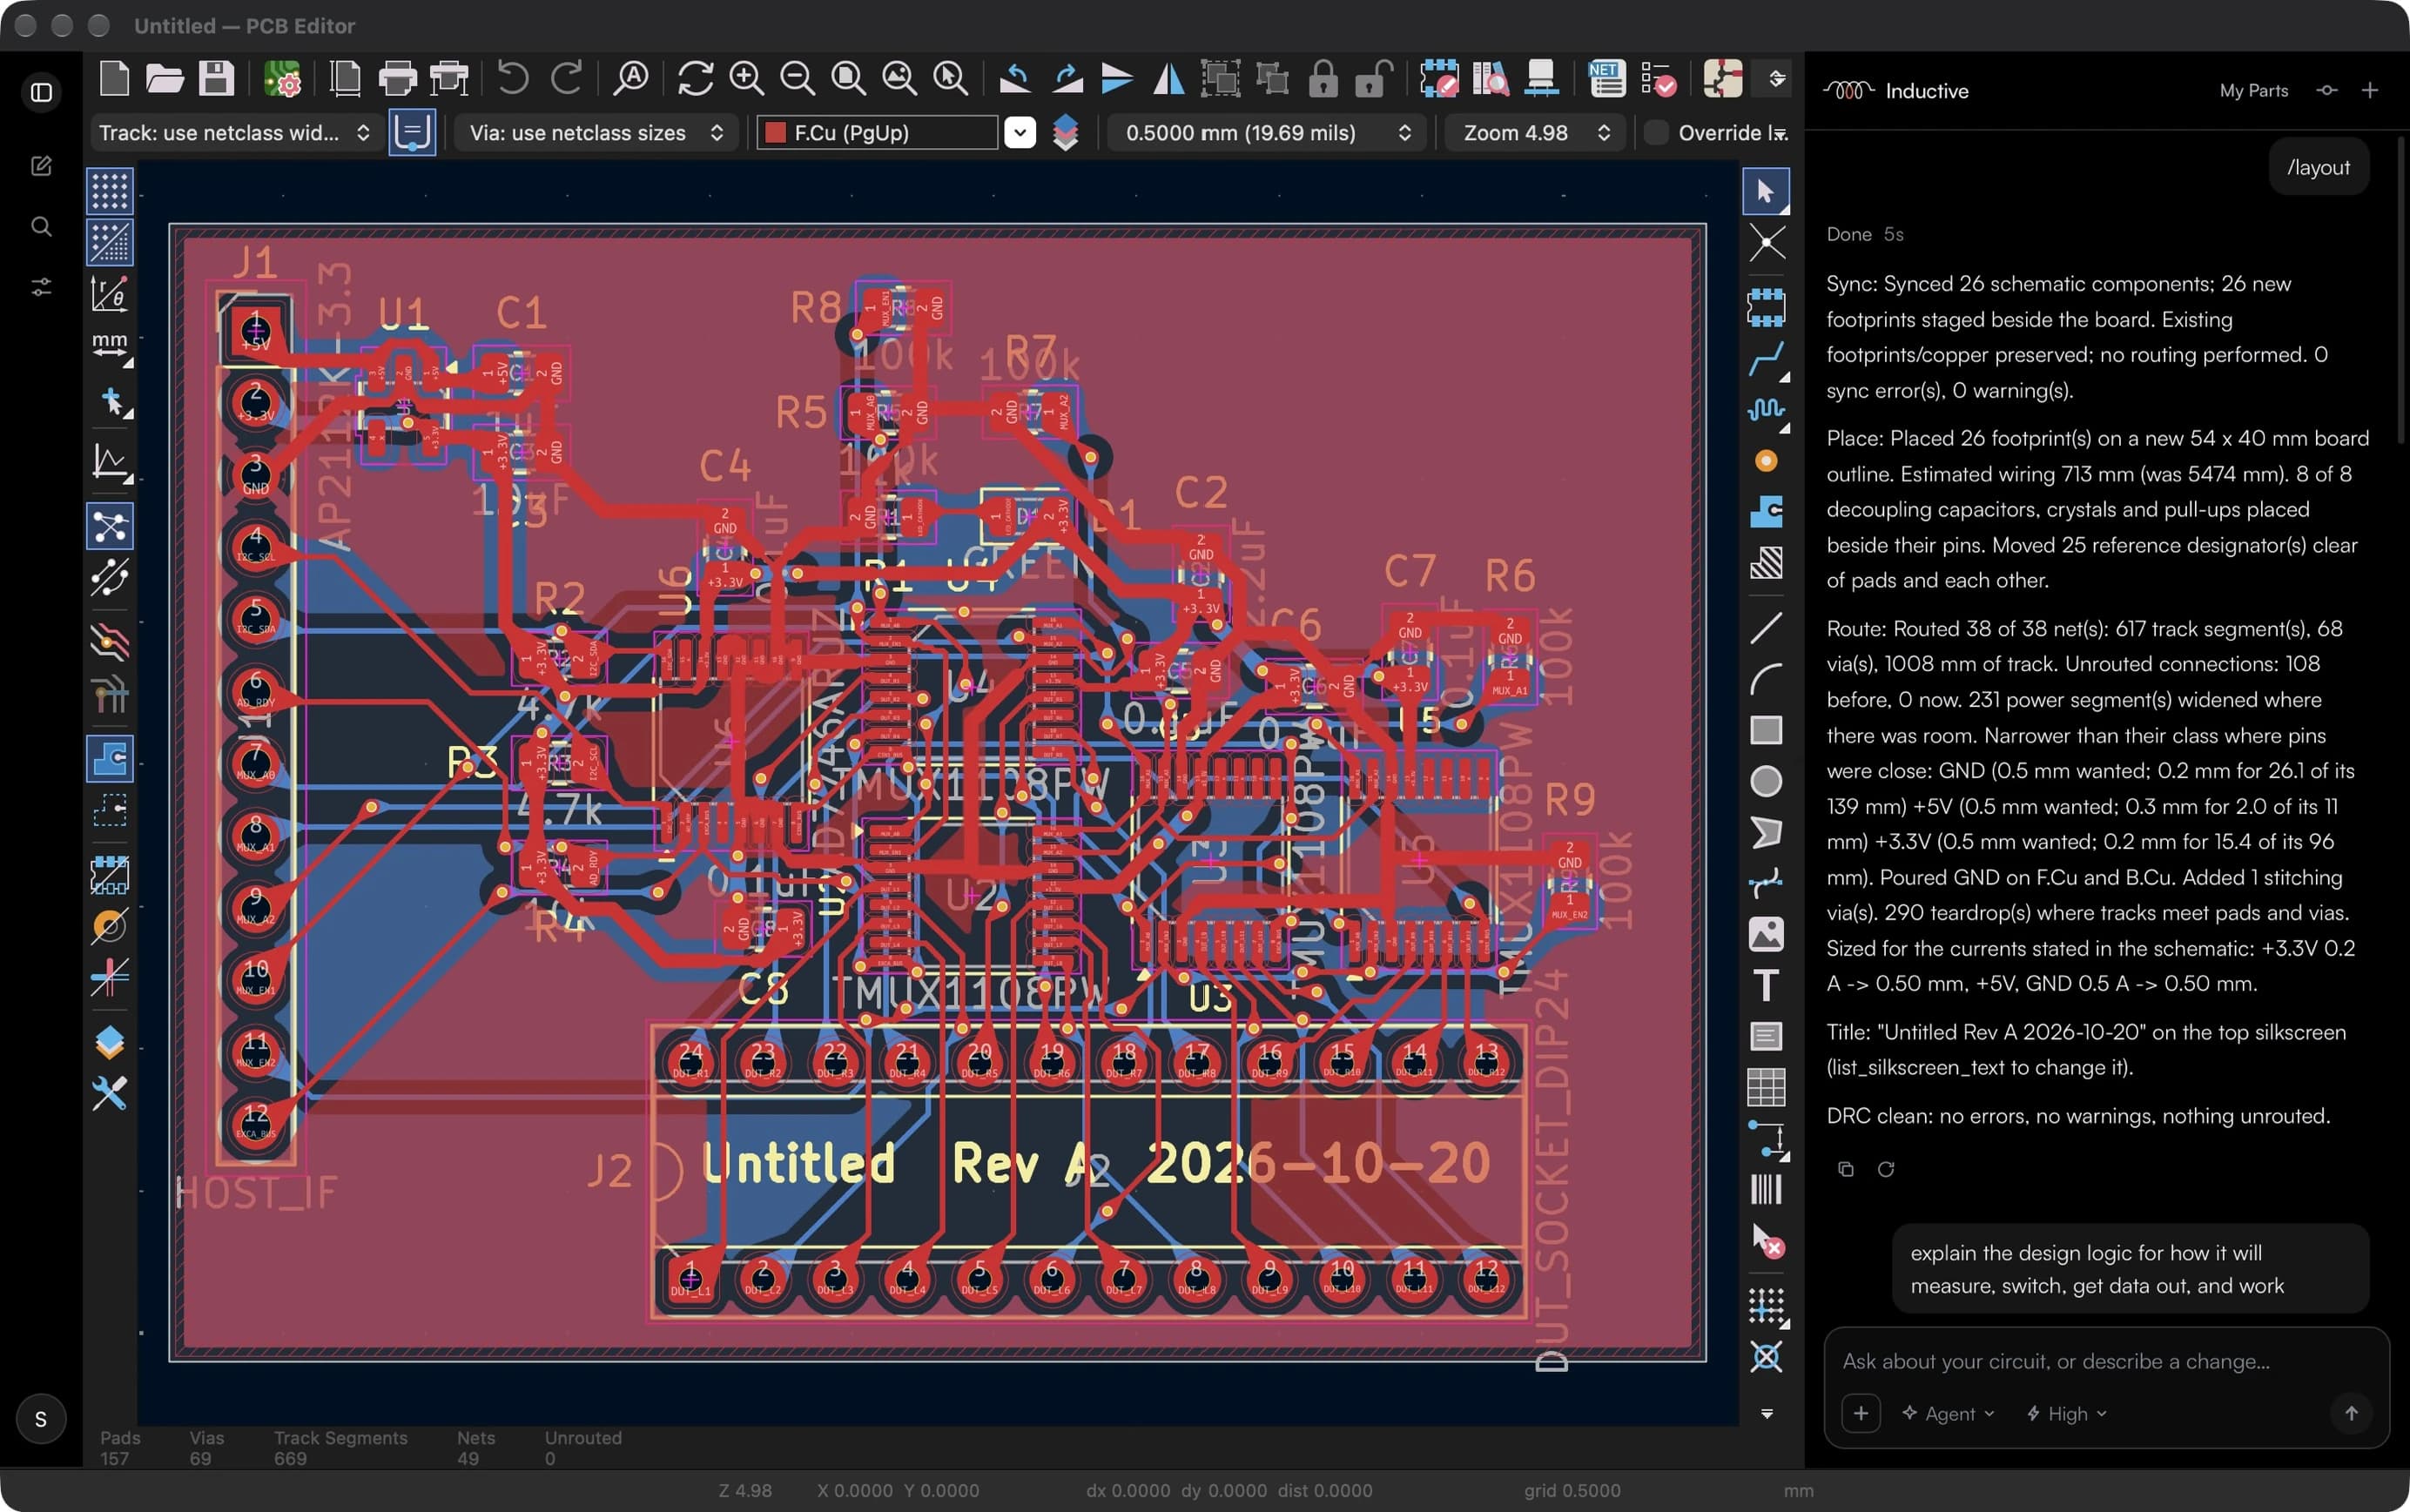Image resolution: width=2410 pixels, height=1512 pixels.
Task: Click the F.Cu red color swatch
Action: 774,133
